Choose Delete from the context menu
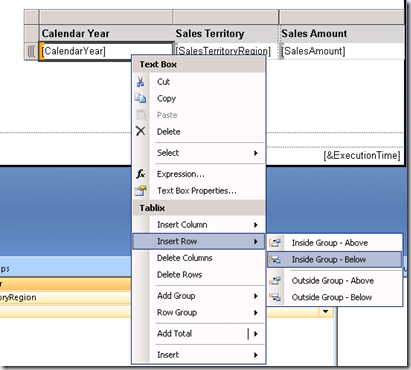411x370 pixels. [199, 132]
